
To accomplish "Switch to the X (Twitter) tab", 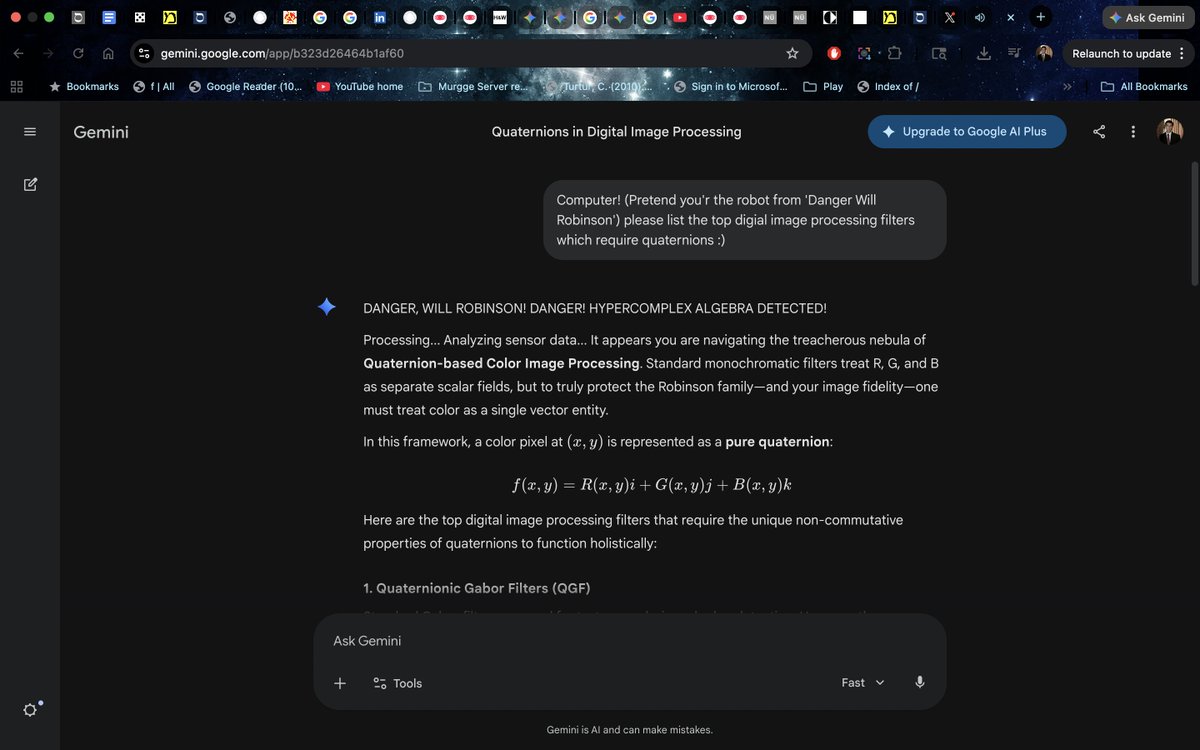I will pos(950,18).
